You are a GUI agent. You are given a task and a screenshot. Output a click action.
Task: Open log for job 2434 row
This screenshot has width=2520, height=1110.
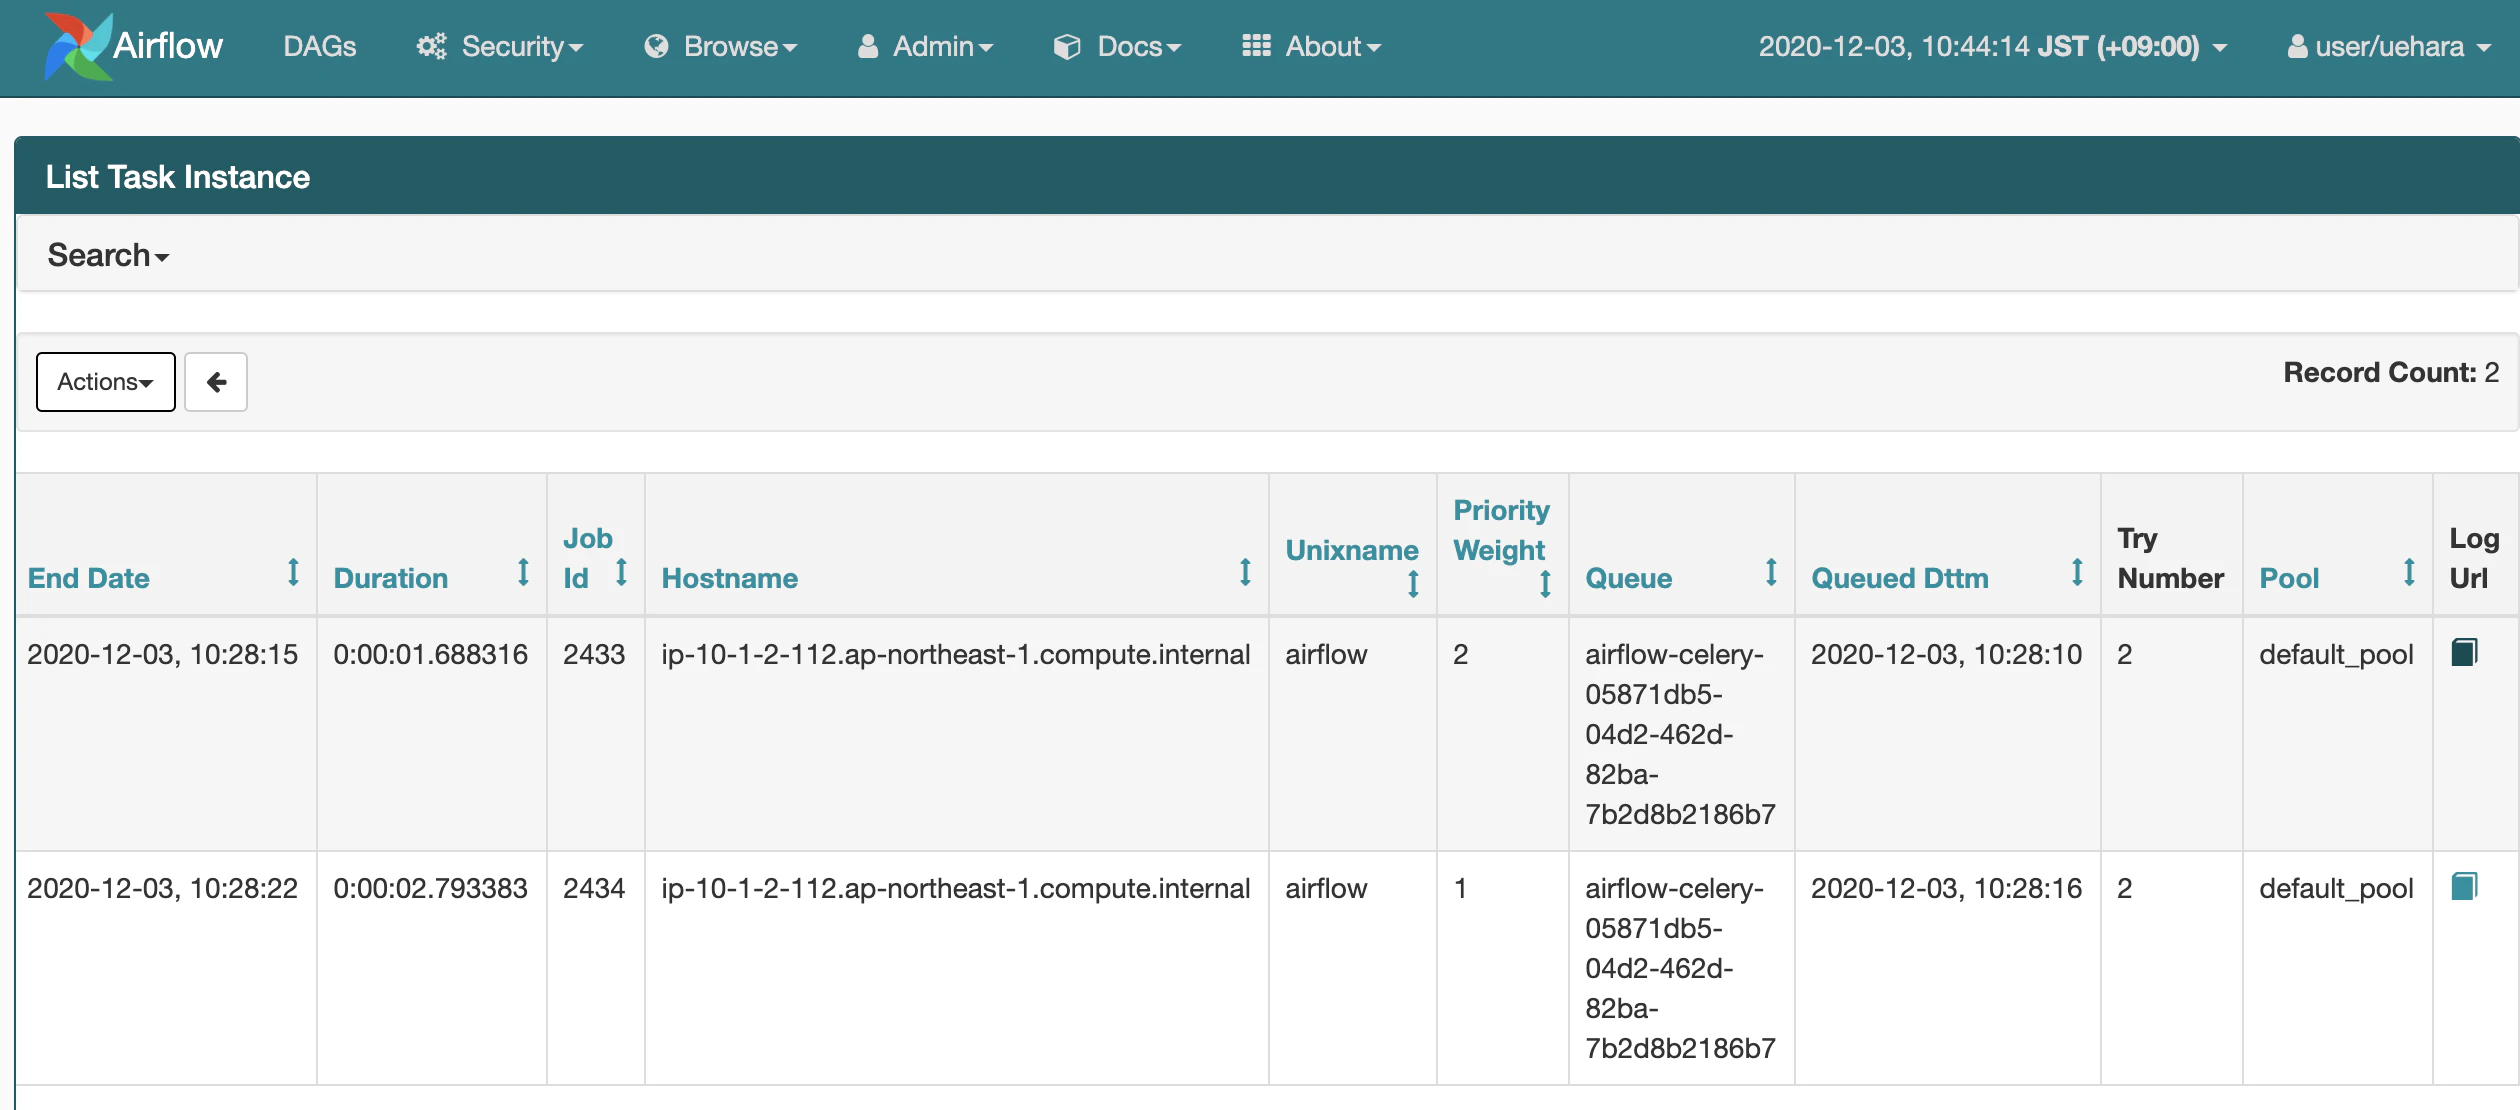pos(2464,887)
